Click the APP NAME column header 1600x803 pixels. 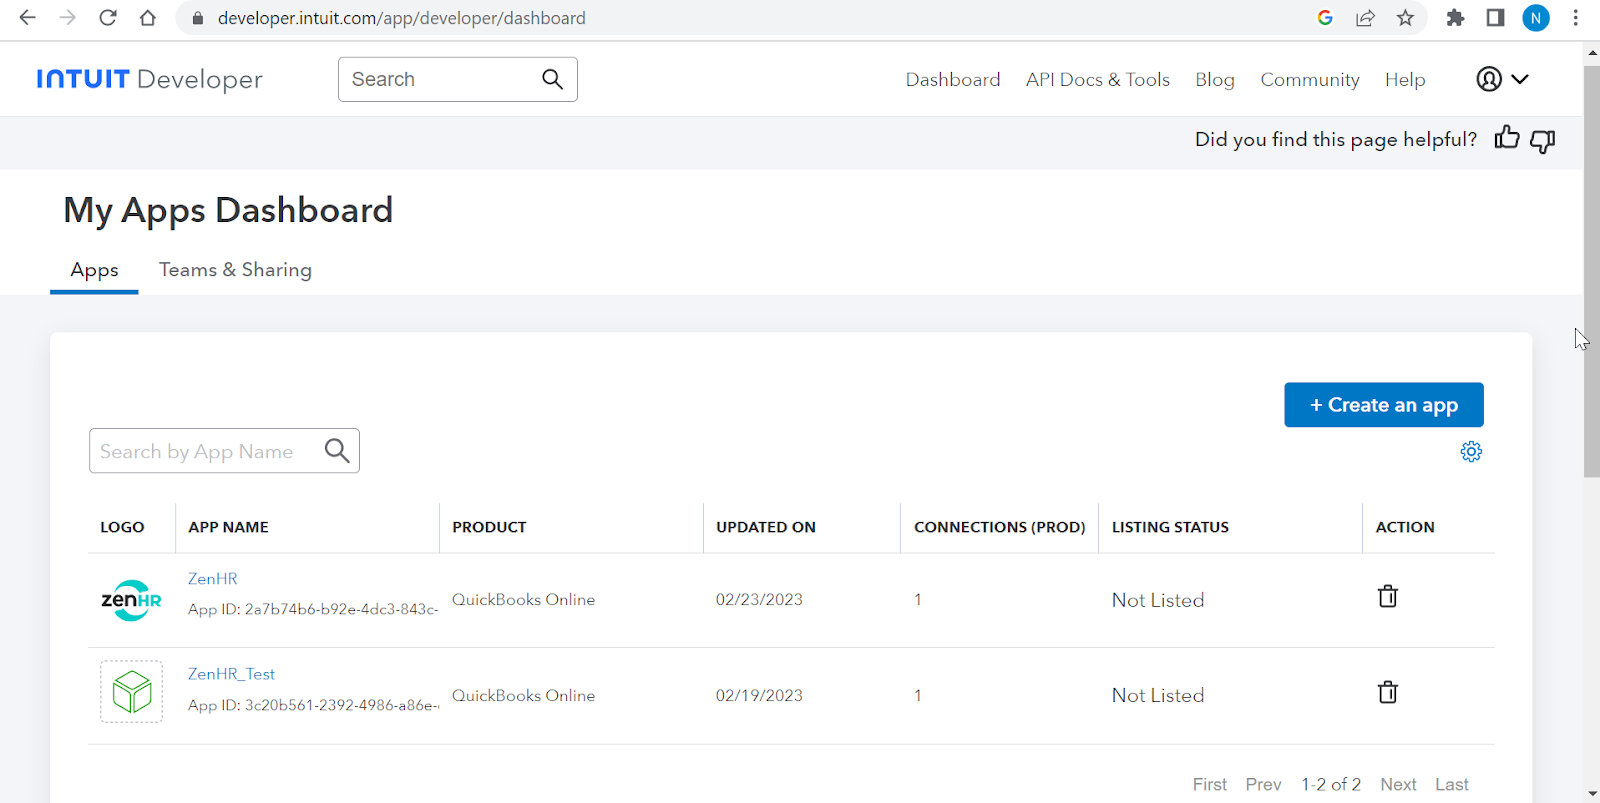pos(228,527)
